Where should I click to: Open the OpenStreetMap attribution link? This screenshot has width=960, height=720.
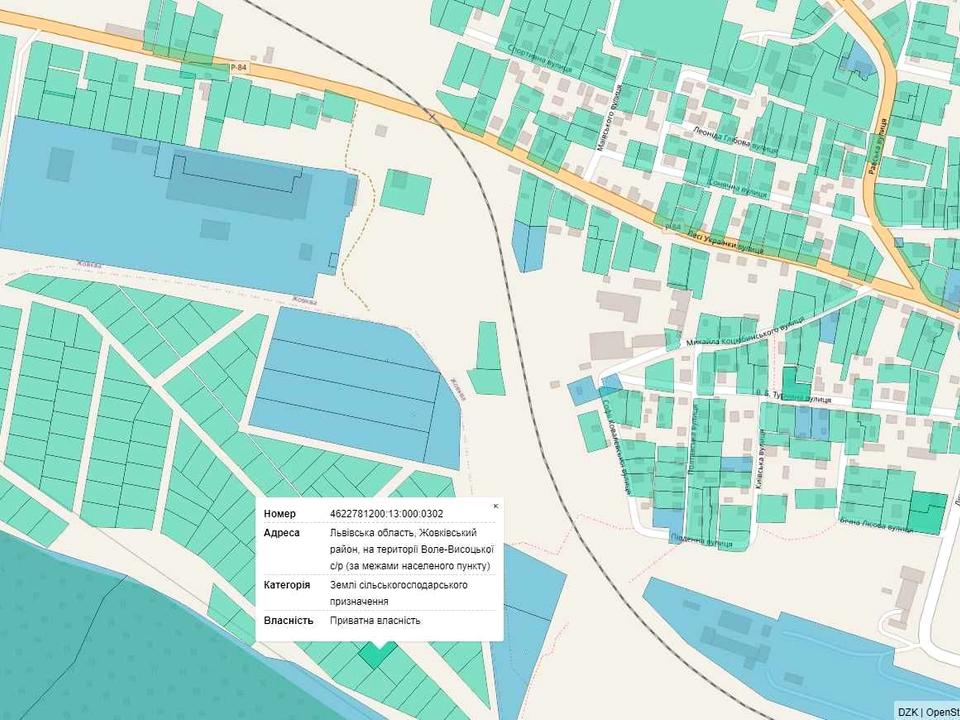(942, 713)
